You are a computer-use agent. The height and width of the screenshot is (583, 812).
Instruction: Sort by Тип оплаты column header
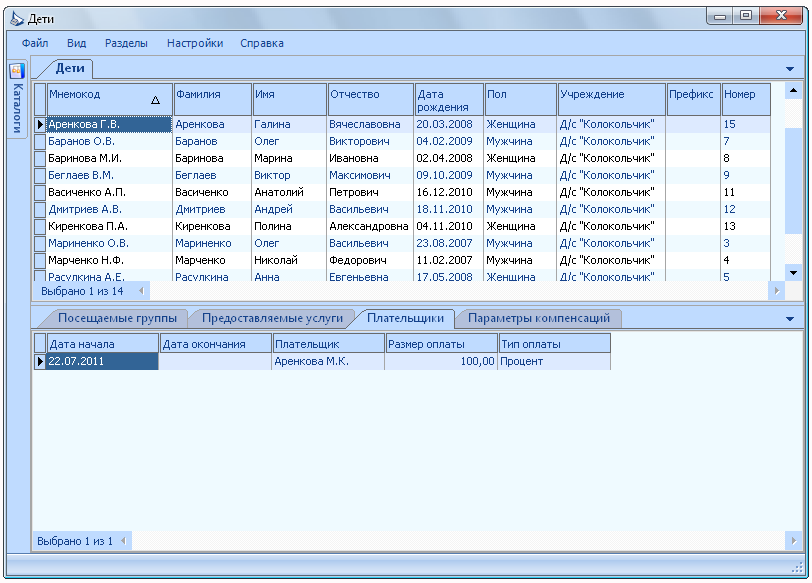click(555, 344)
